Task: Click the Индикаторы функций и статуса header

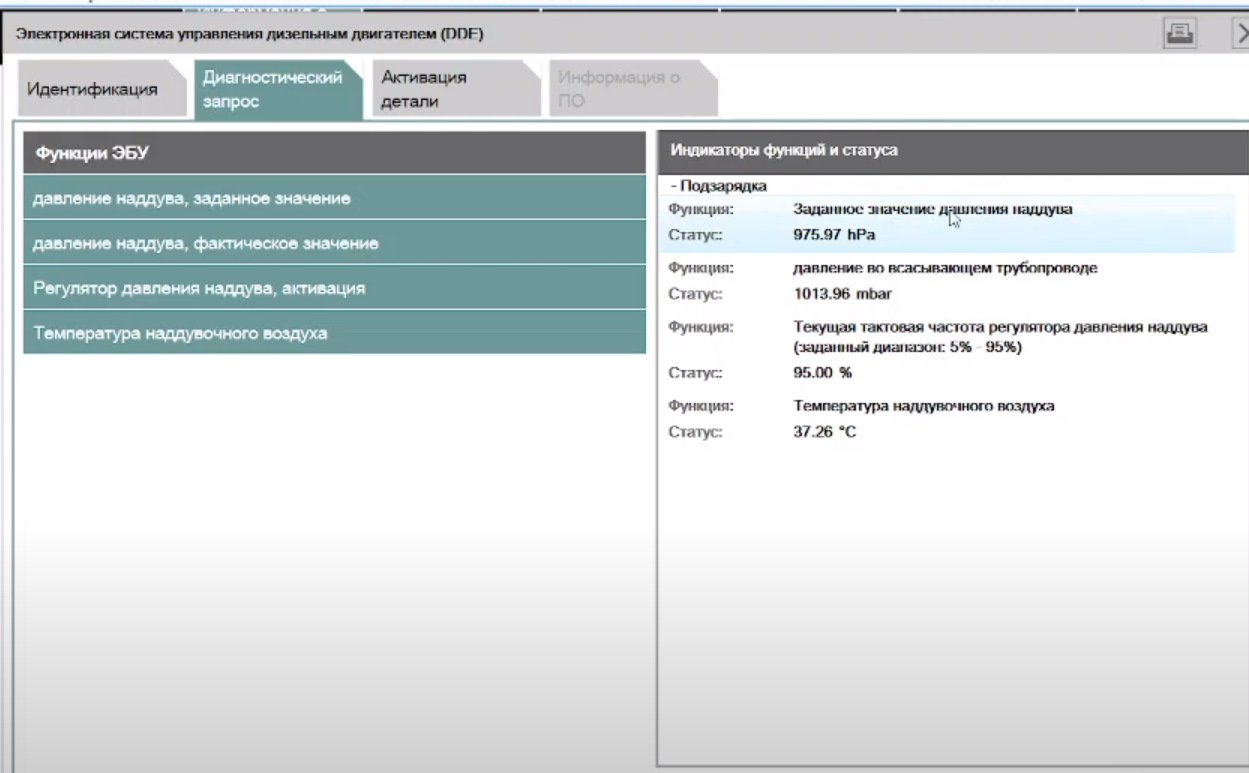Action: [x=953, y=151]
